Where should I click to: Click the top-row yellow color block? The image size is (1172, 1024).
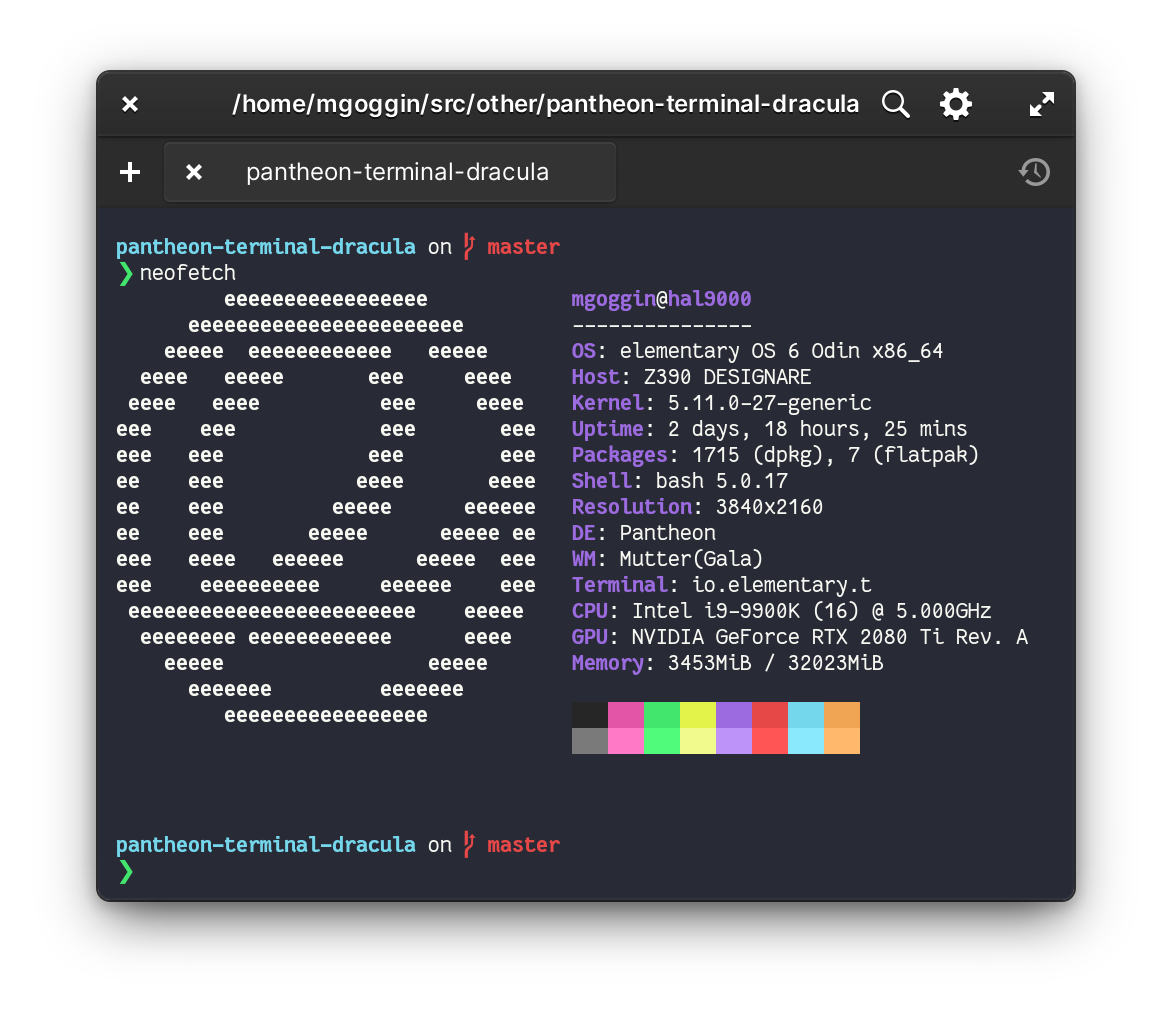click(x=698, y=715)
